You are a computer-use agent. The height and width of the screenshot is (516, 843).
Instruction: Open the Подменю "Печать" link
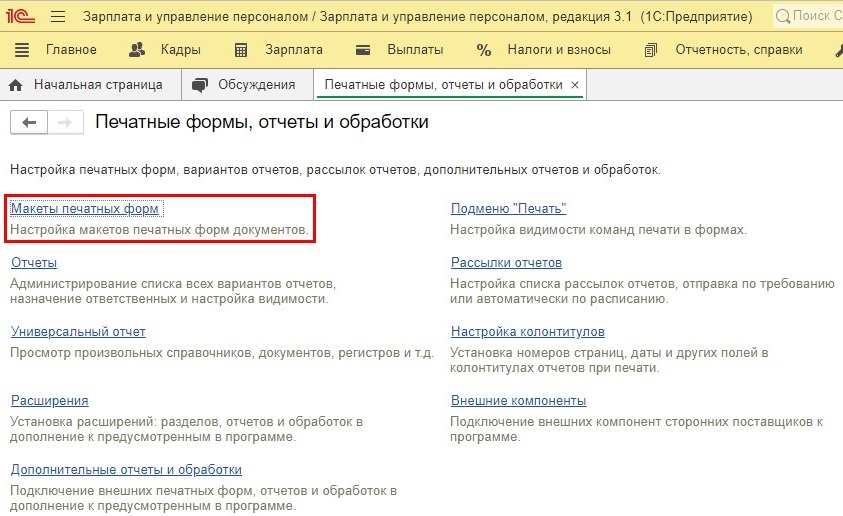point(508,209)
